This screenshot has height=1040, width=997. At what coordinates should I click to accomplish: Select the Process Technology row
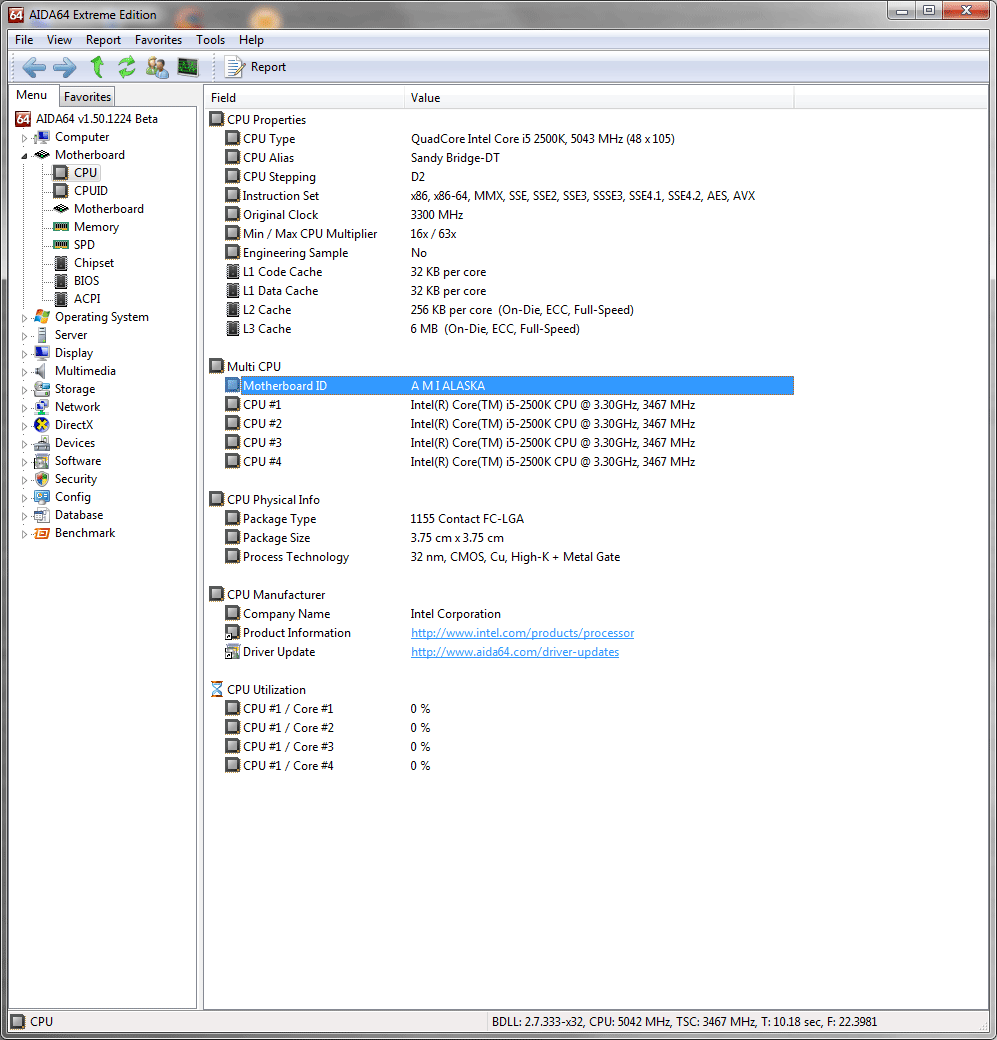coord(508,557)
